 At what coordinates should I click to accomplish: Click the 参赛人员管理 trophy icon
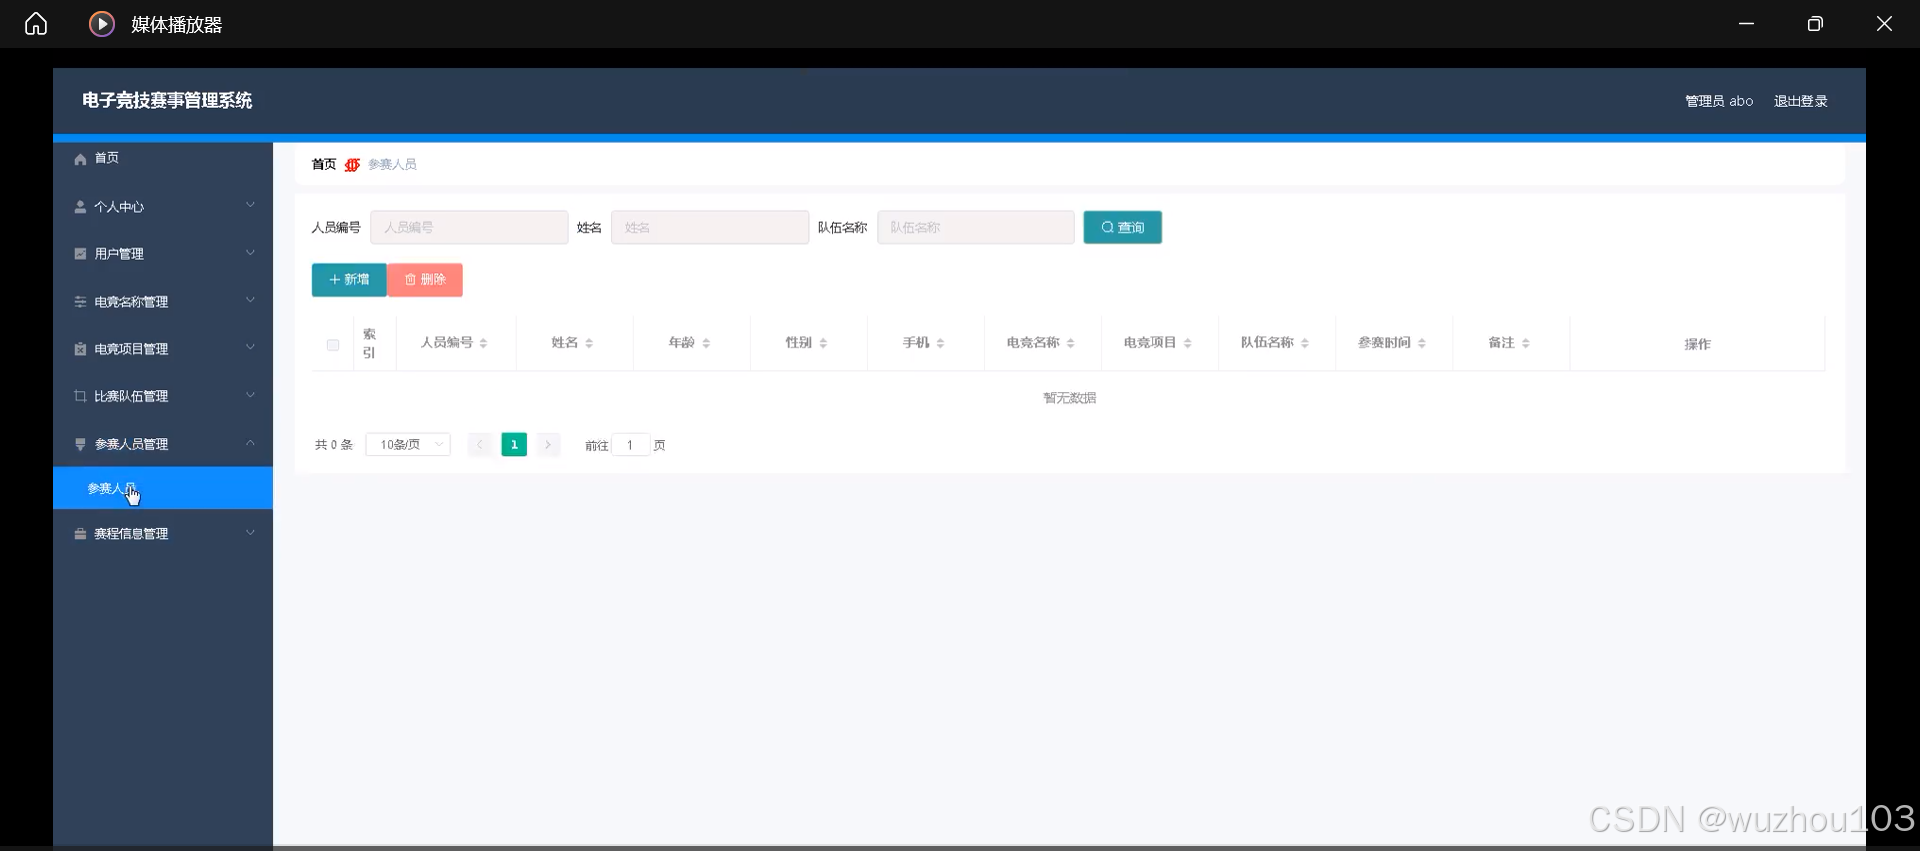[80, 444]
